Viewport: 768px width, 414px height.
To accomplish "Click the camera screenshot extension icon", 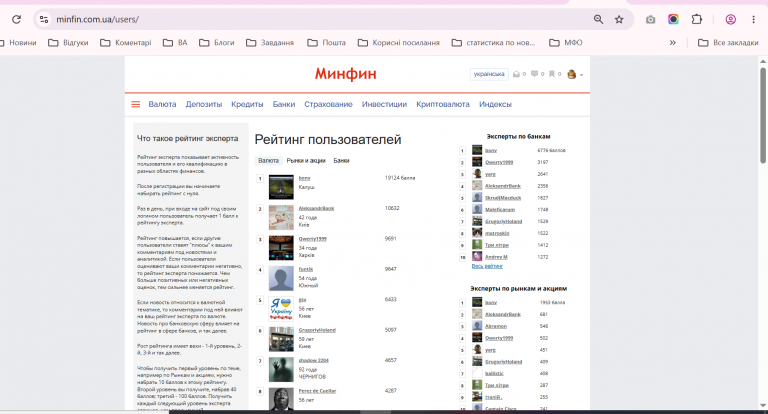I will coord(650,19).
